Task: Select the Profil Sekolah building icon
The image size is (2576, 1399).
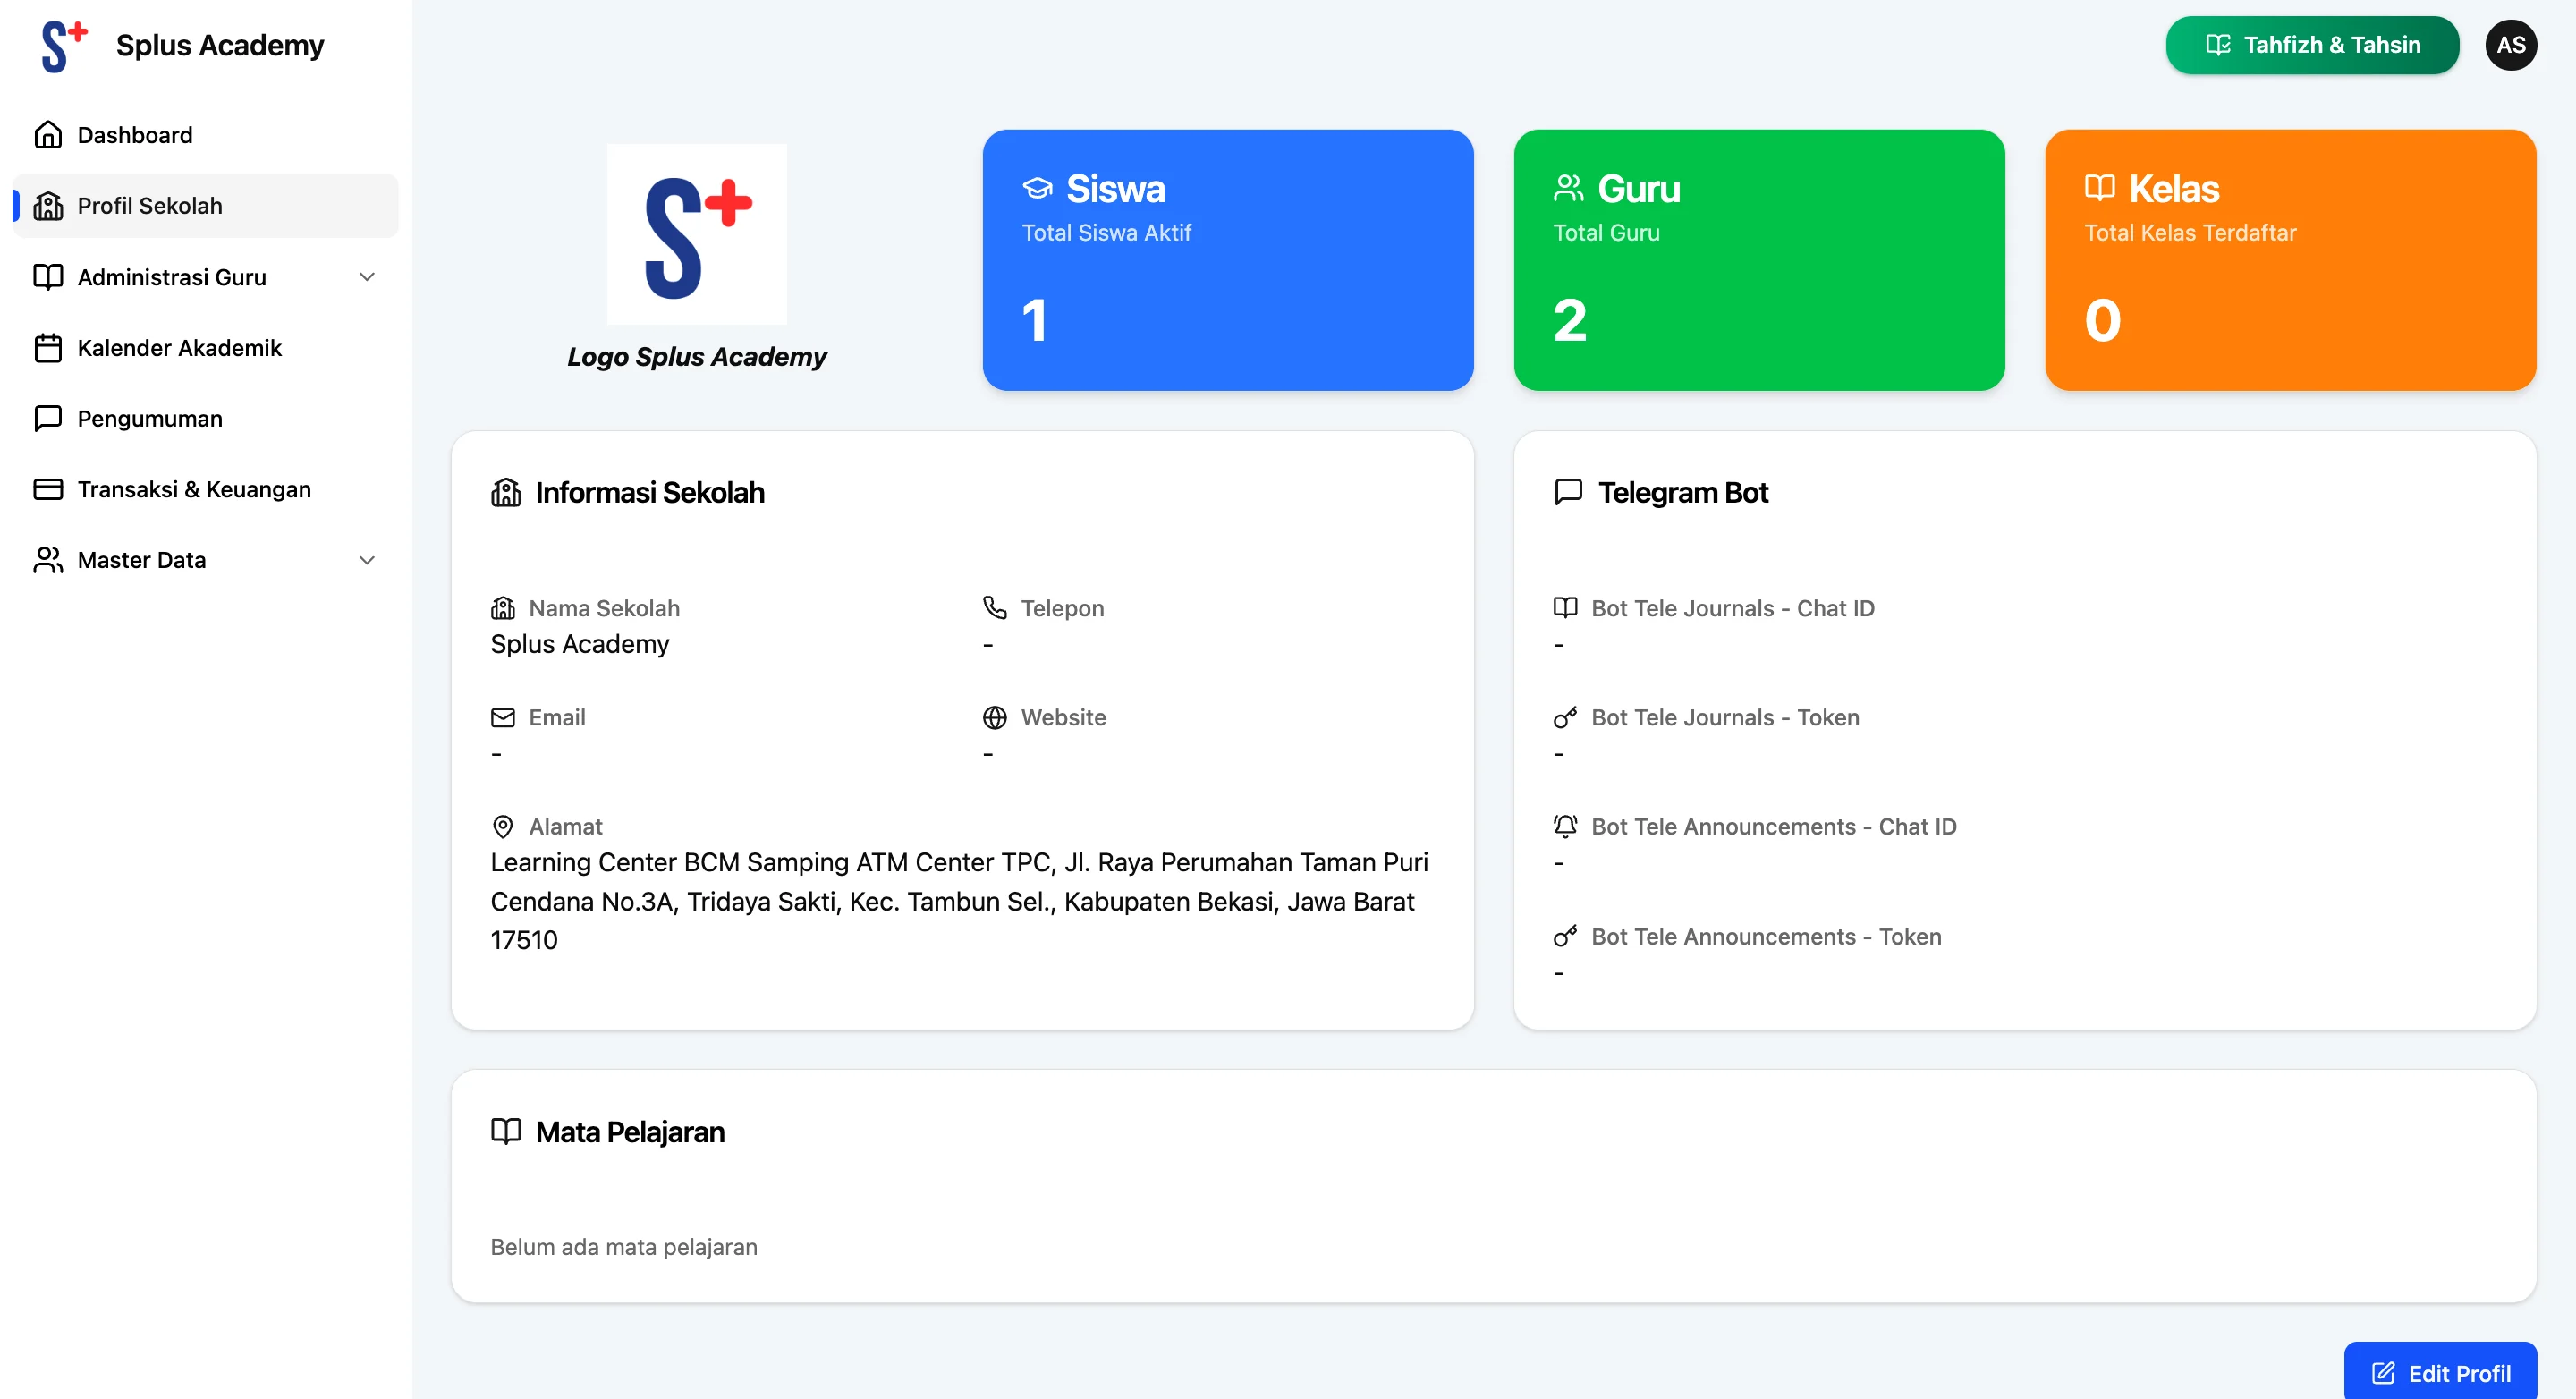Action: (47, 205)
